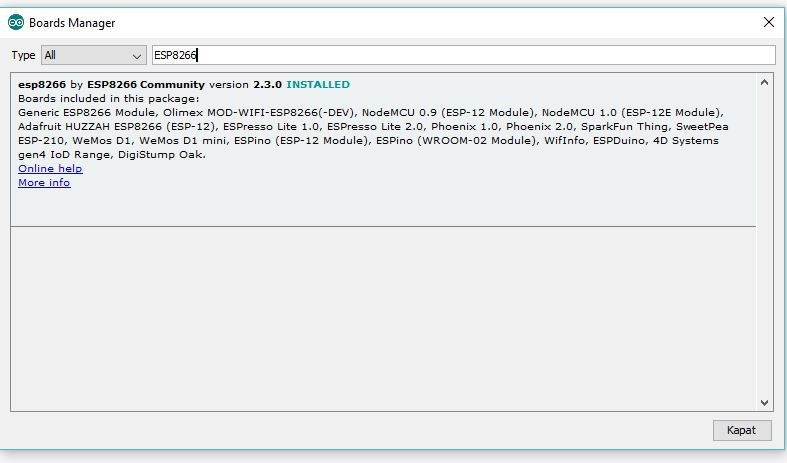Open the Online help link

tap(50, 169)
